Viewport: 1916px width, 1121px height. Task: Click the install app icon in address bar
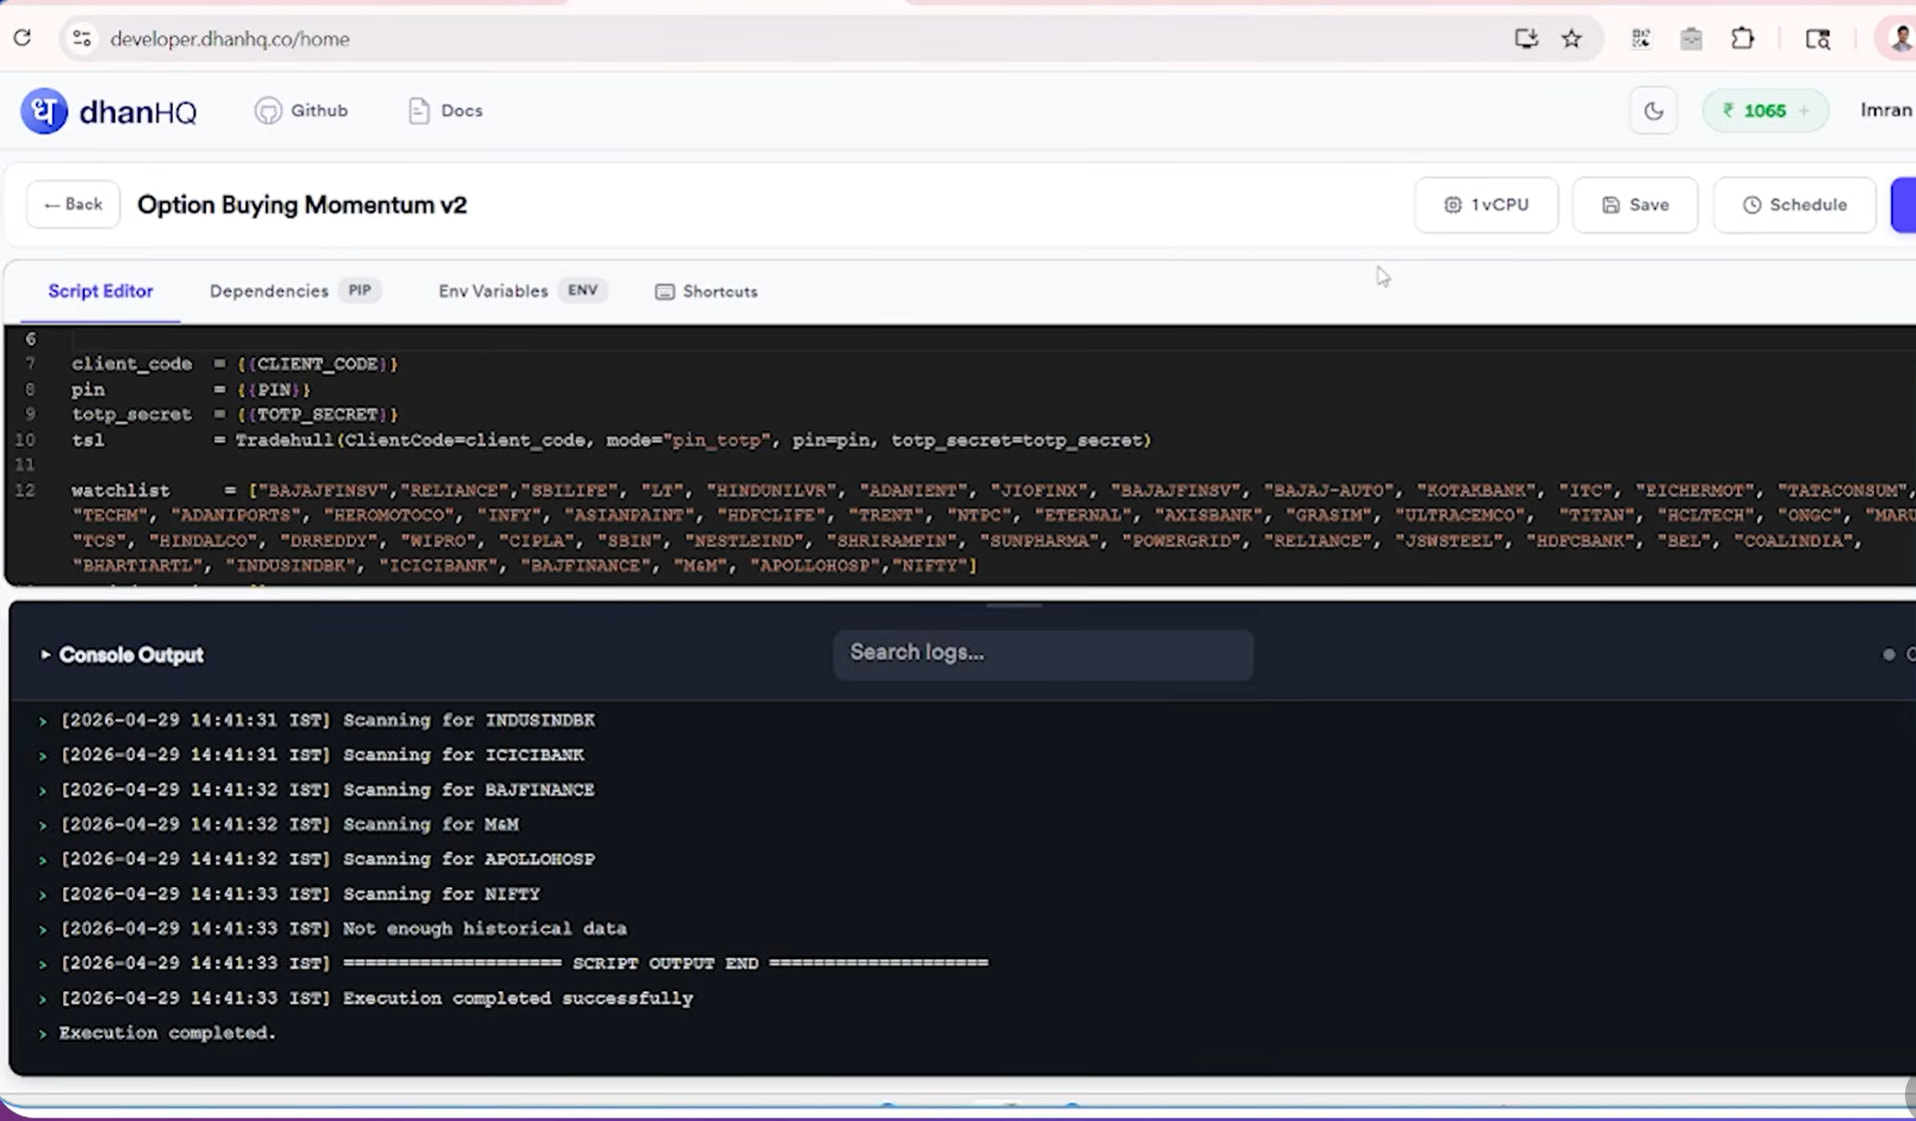point(1526,39)
